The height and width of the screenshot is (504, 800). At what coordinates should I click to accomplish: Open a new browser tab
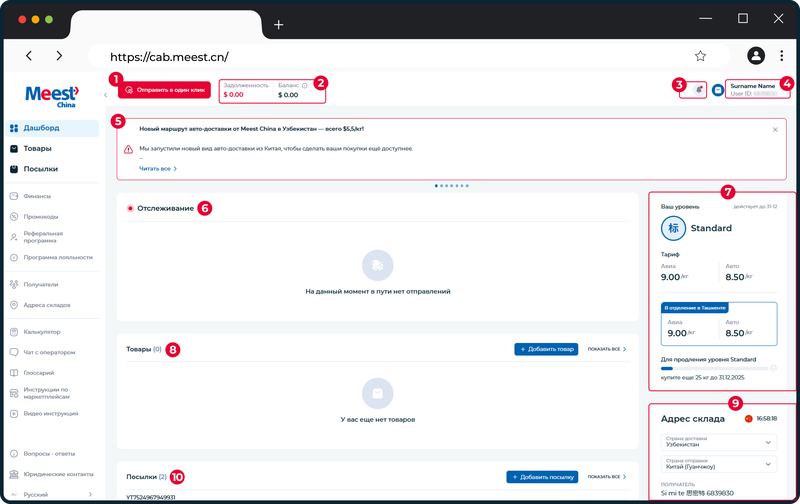coord(279,24)
